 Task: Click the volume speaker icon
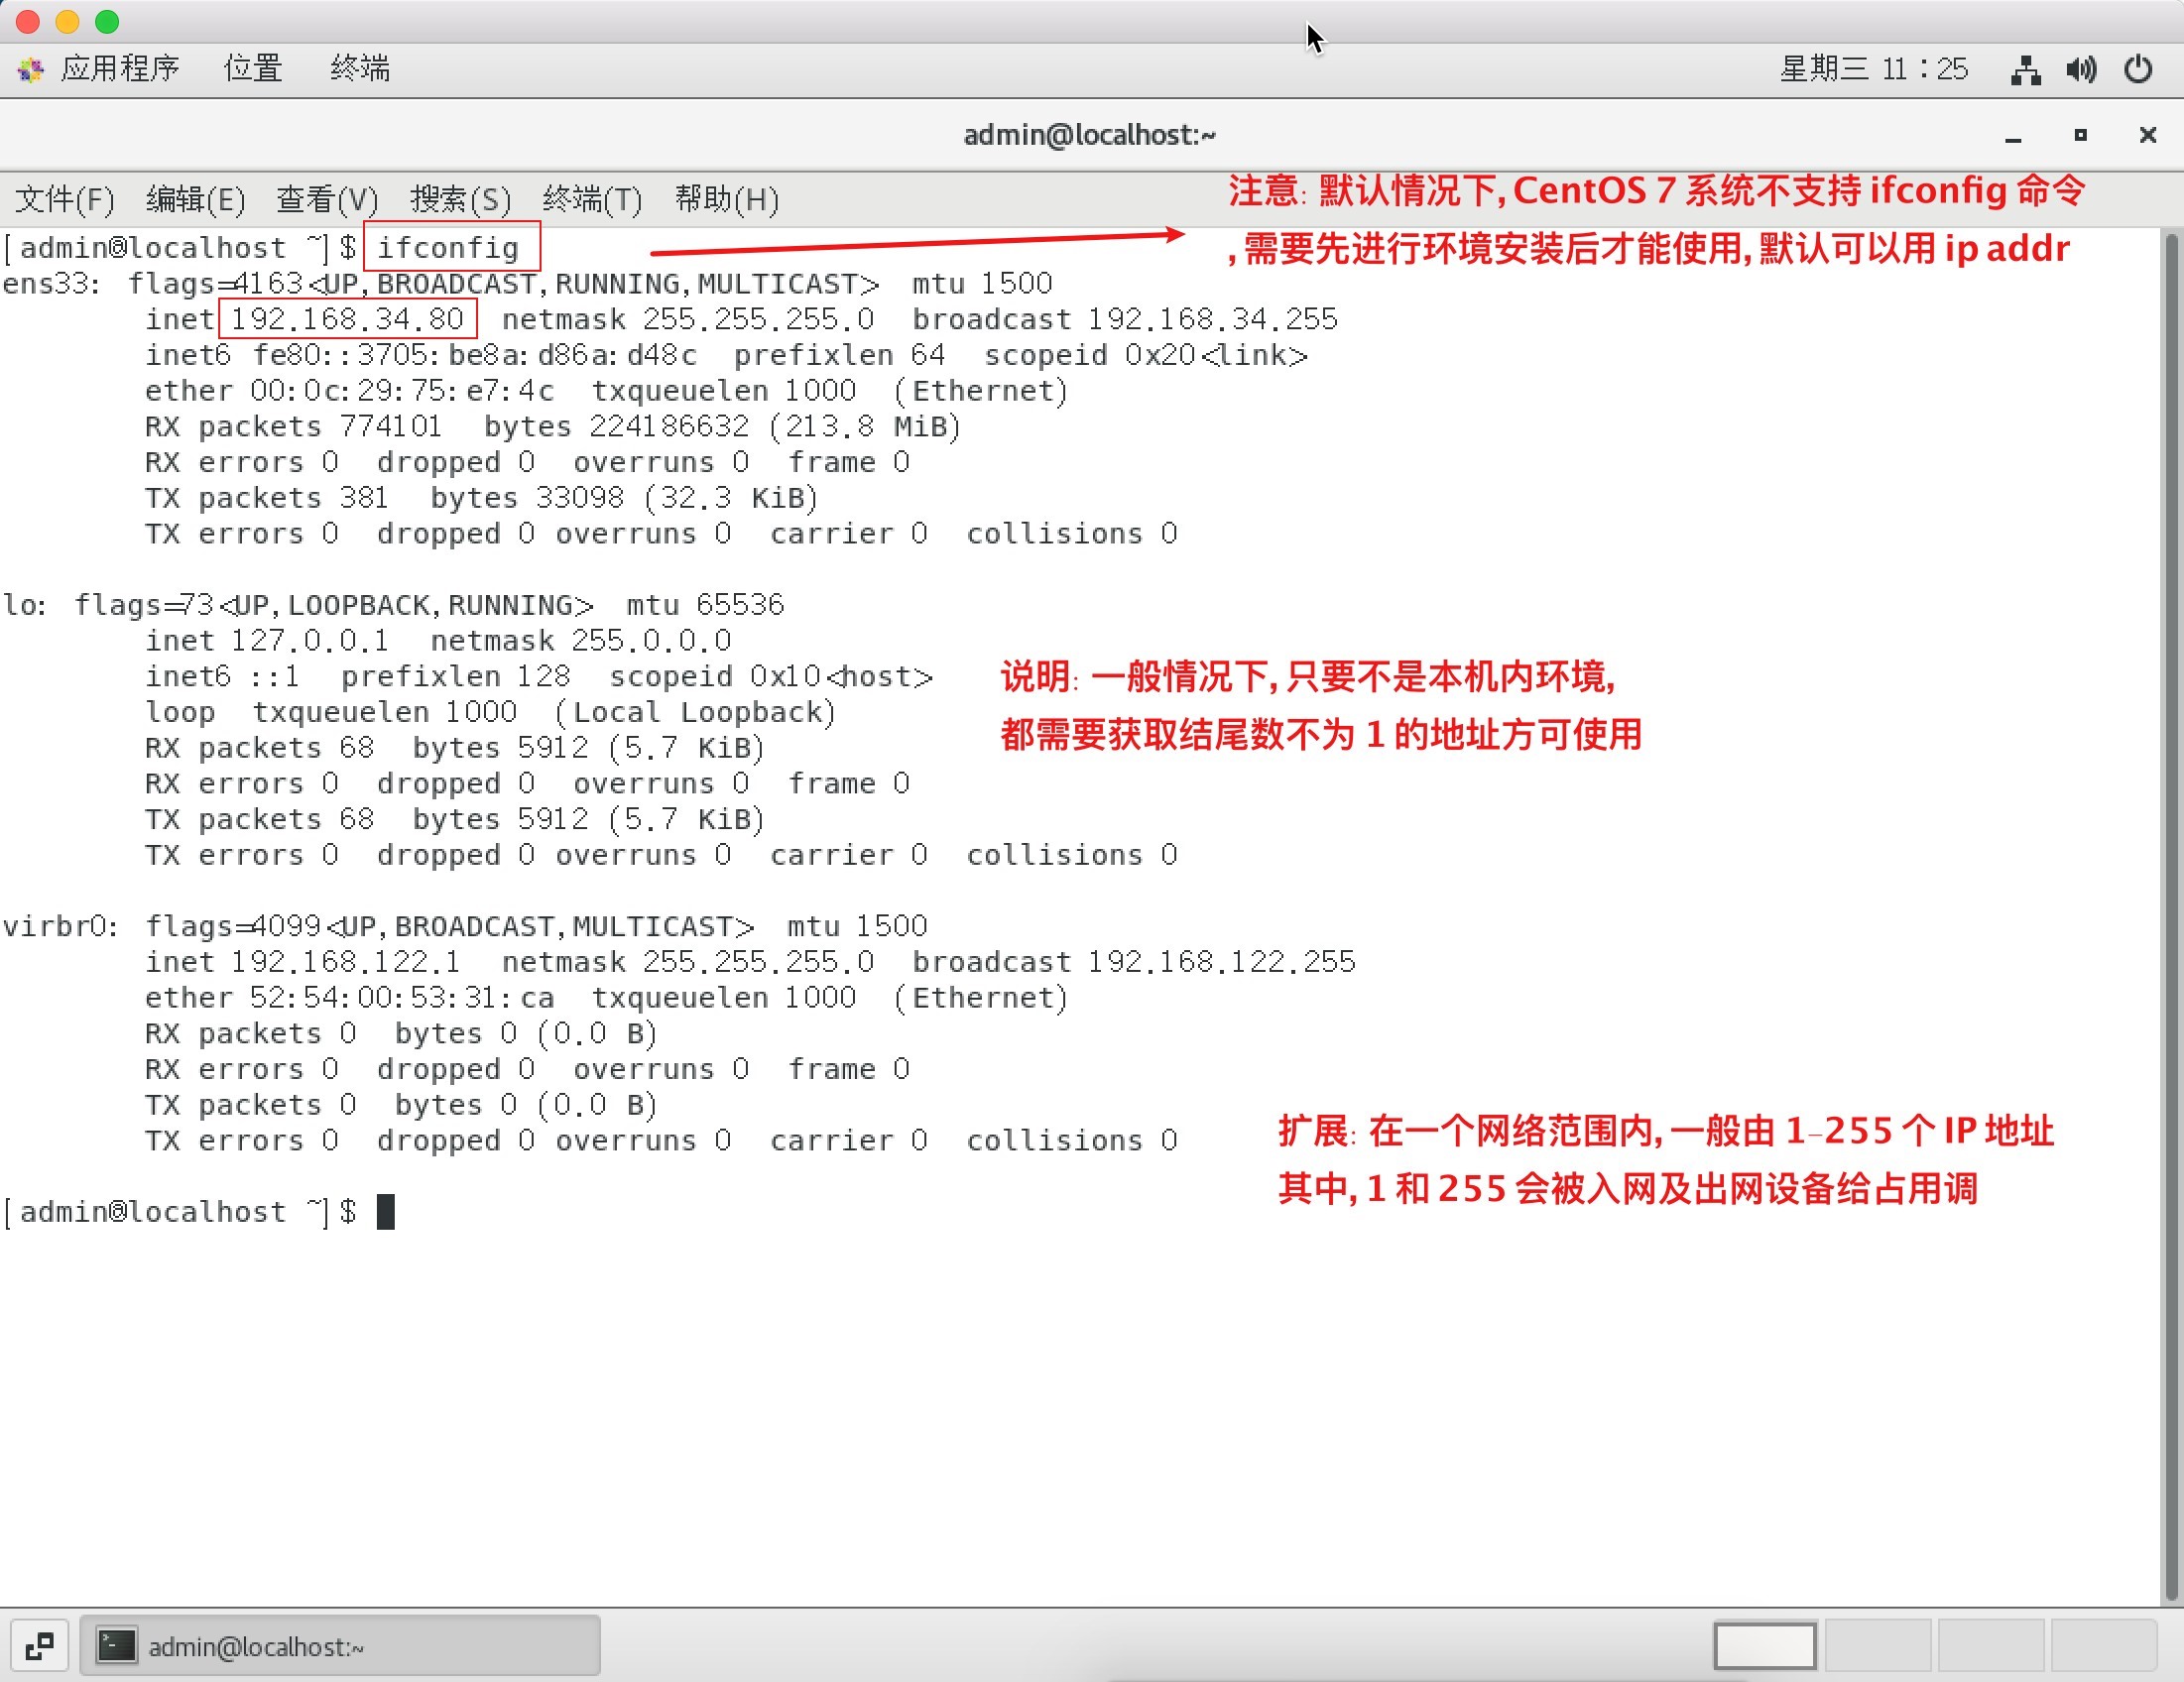[2081, 70]
